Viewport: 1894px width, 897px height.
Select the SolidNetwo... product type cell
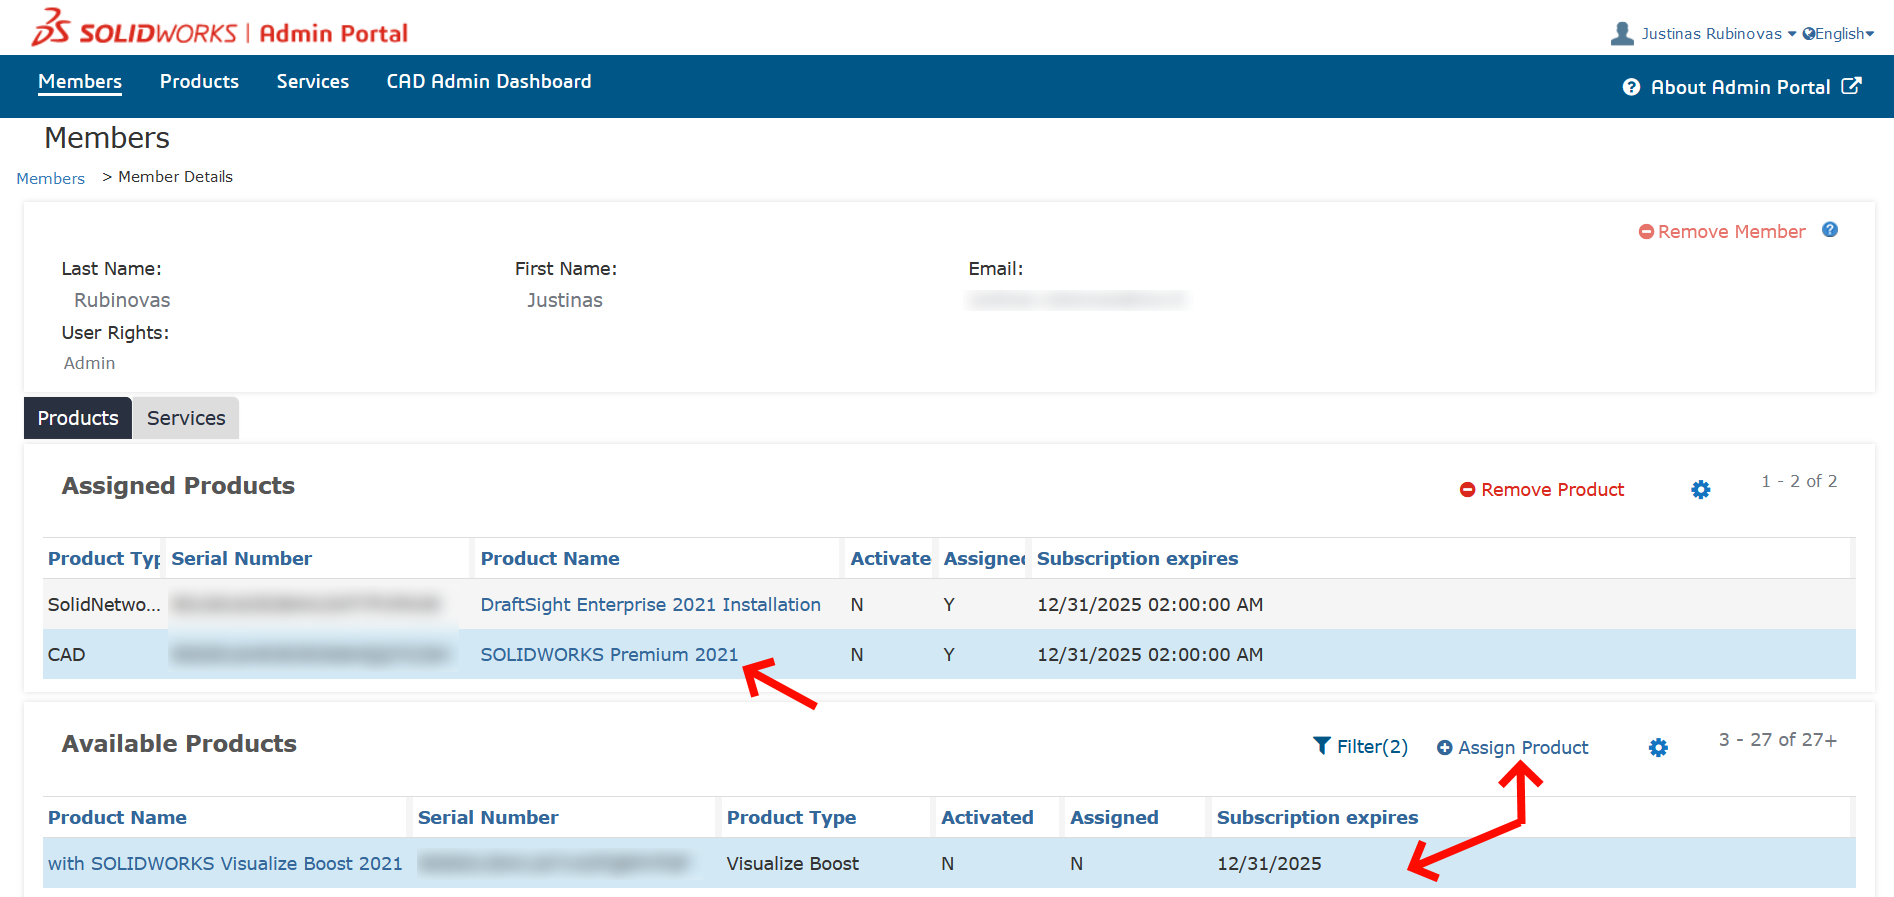(104, 605)
